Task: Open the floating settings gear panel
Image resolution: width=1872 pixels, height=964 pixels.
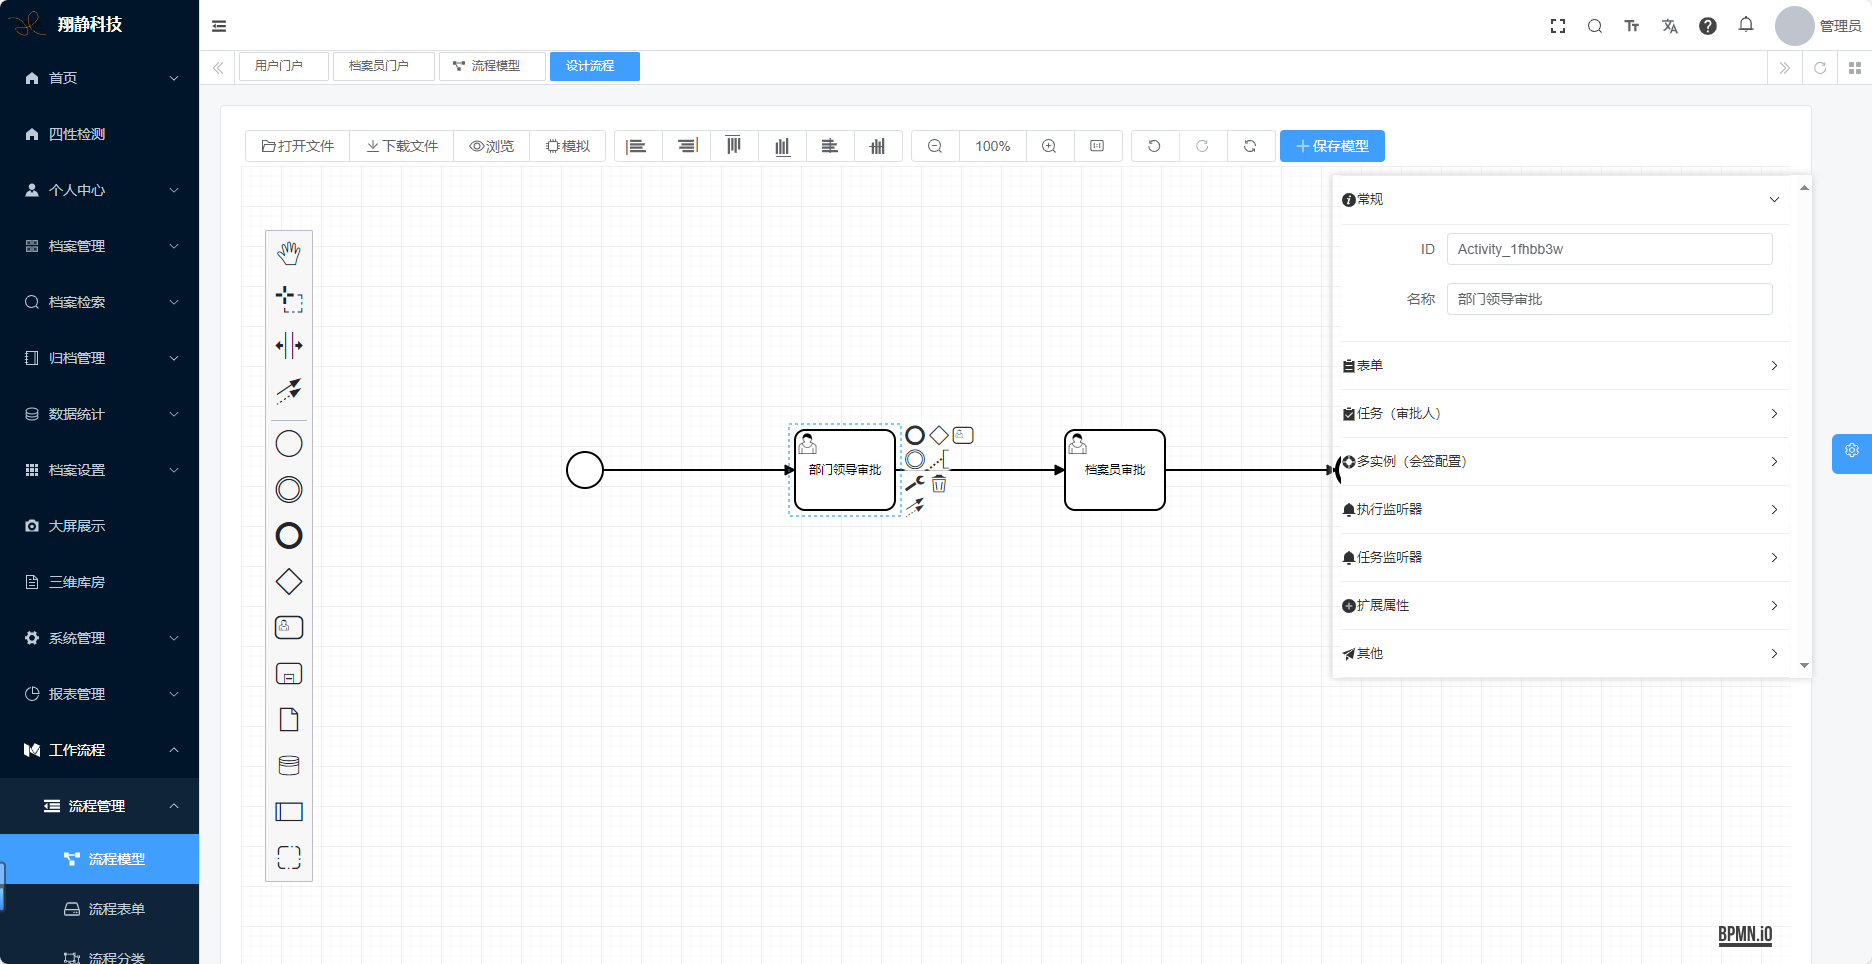Action: 1851,451
